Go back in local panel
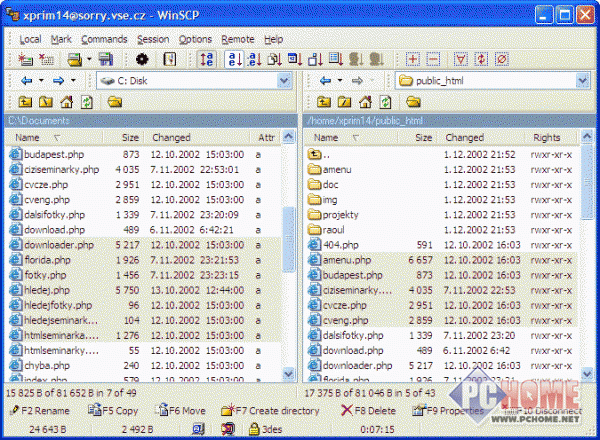The height and width of the screenshot is (440, 600). pyautogui.click(x=26, y=81)
